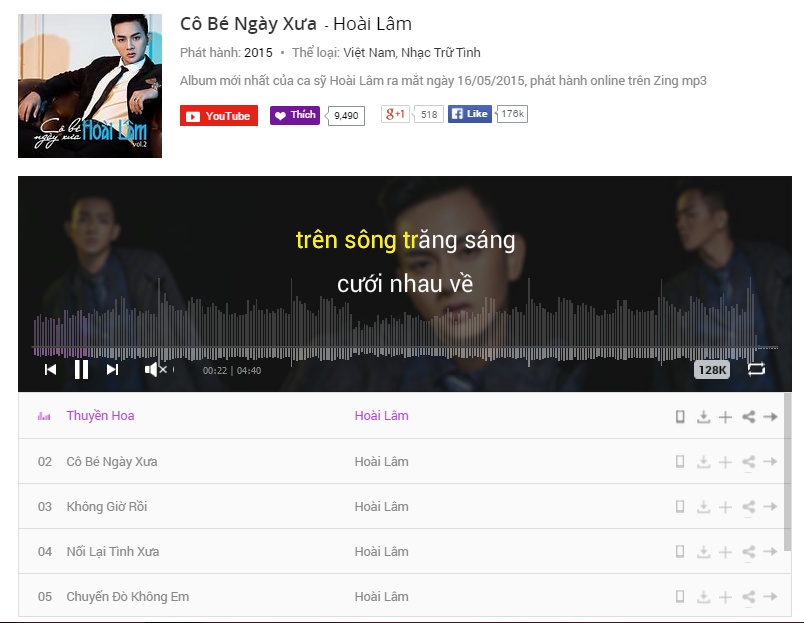
Task: Toggle repeat mode in the player
Action: pyautogui.click(x=756, y=369)
